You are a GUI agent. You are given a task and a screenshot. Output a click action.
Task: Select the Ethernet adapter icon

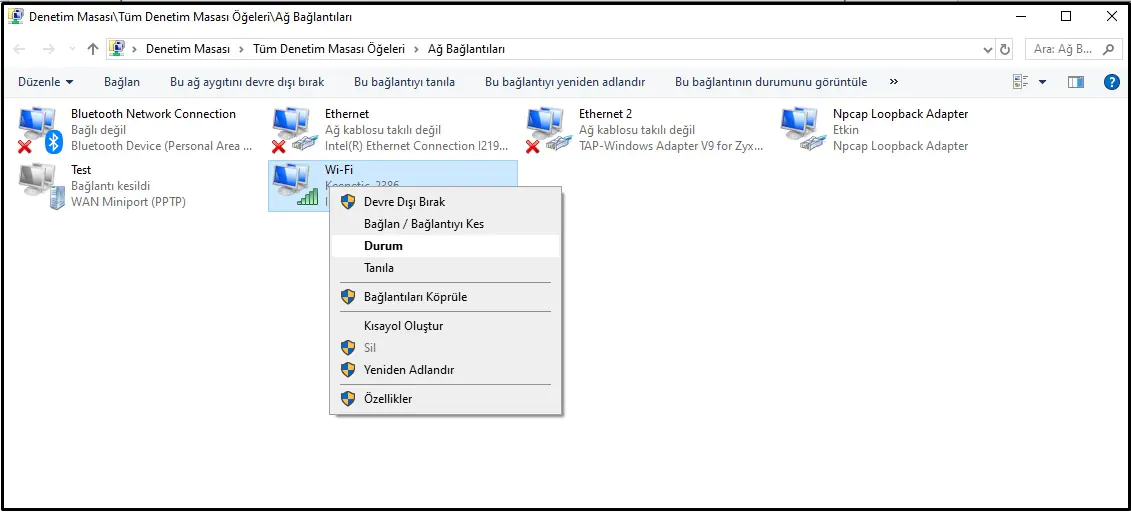tap(295, 130)
